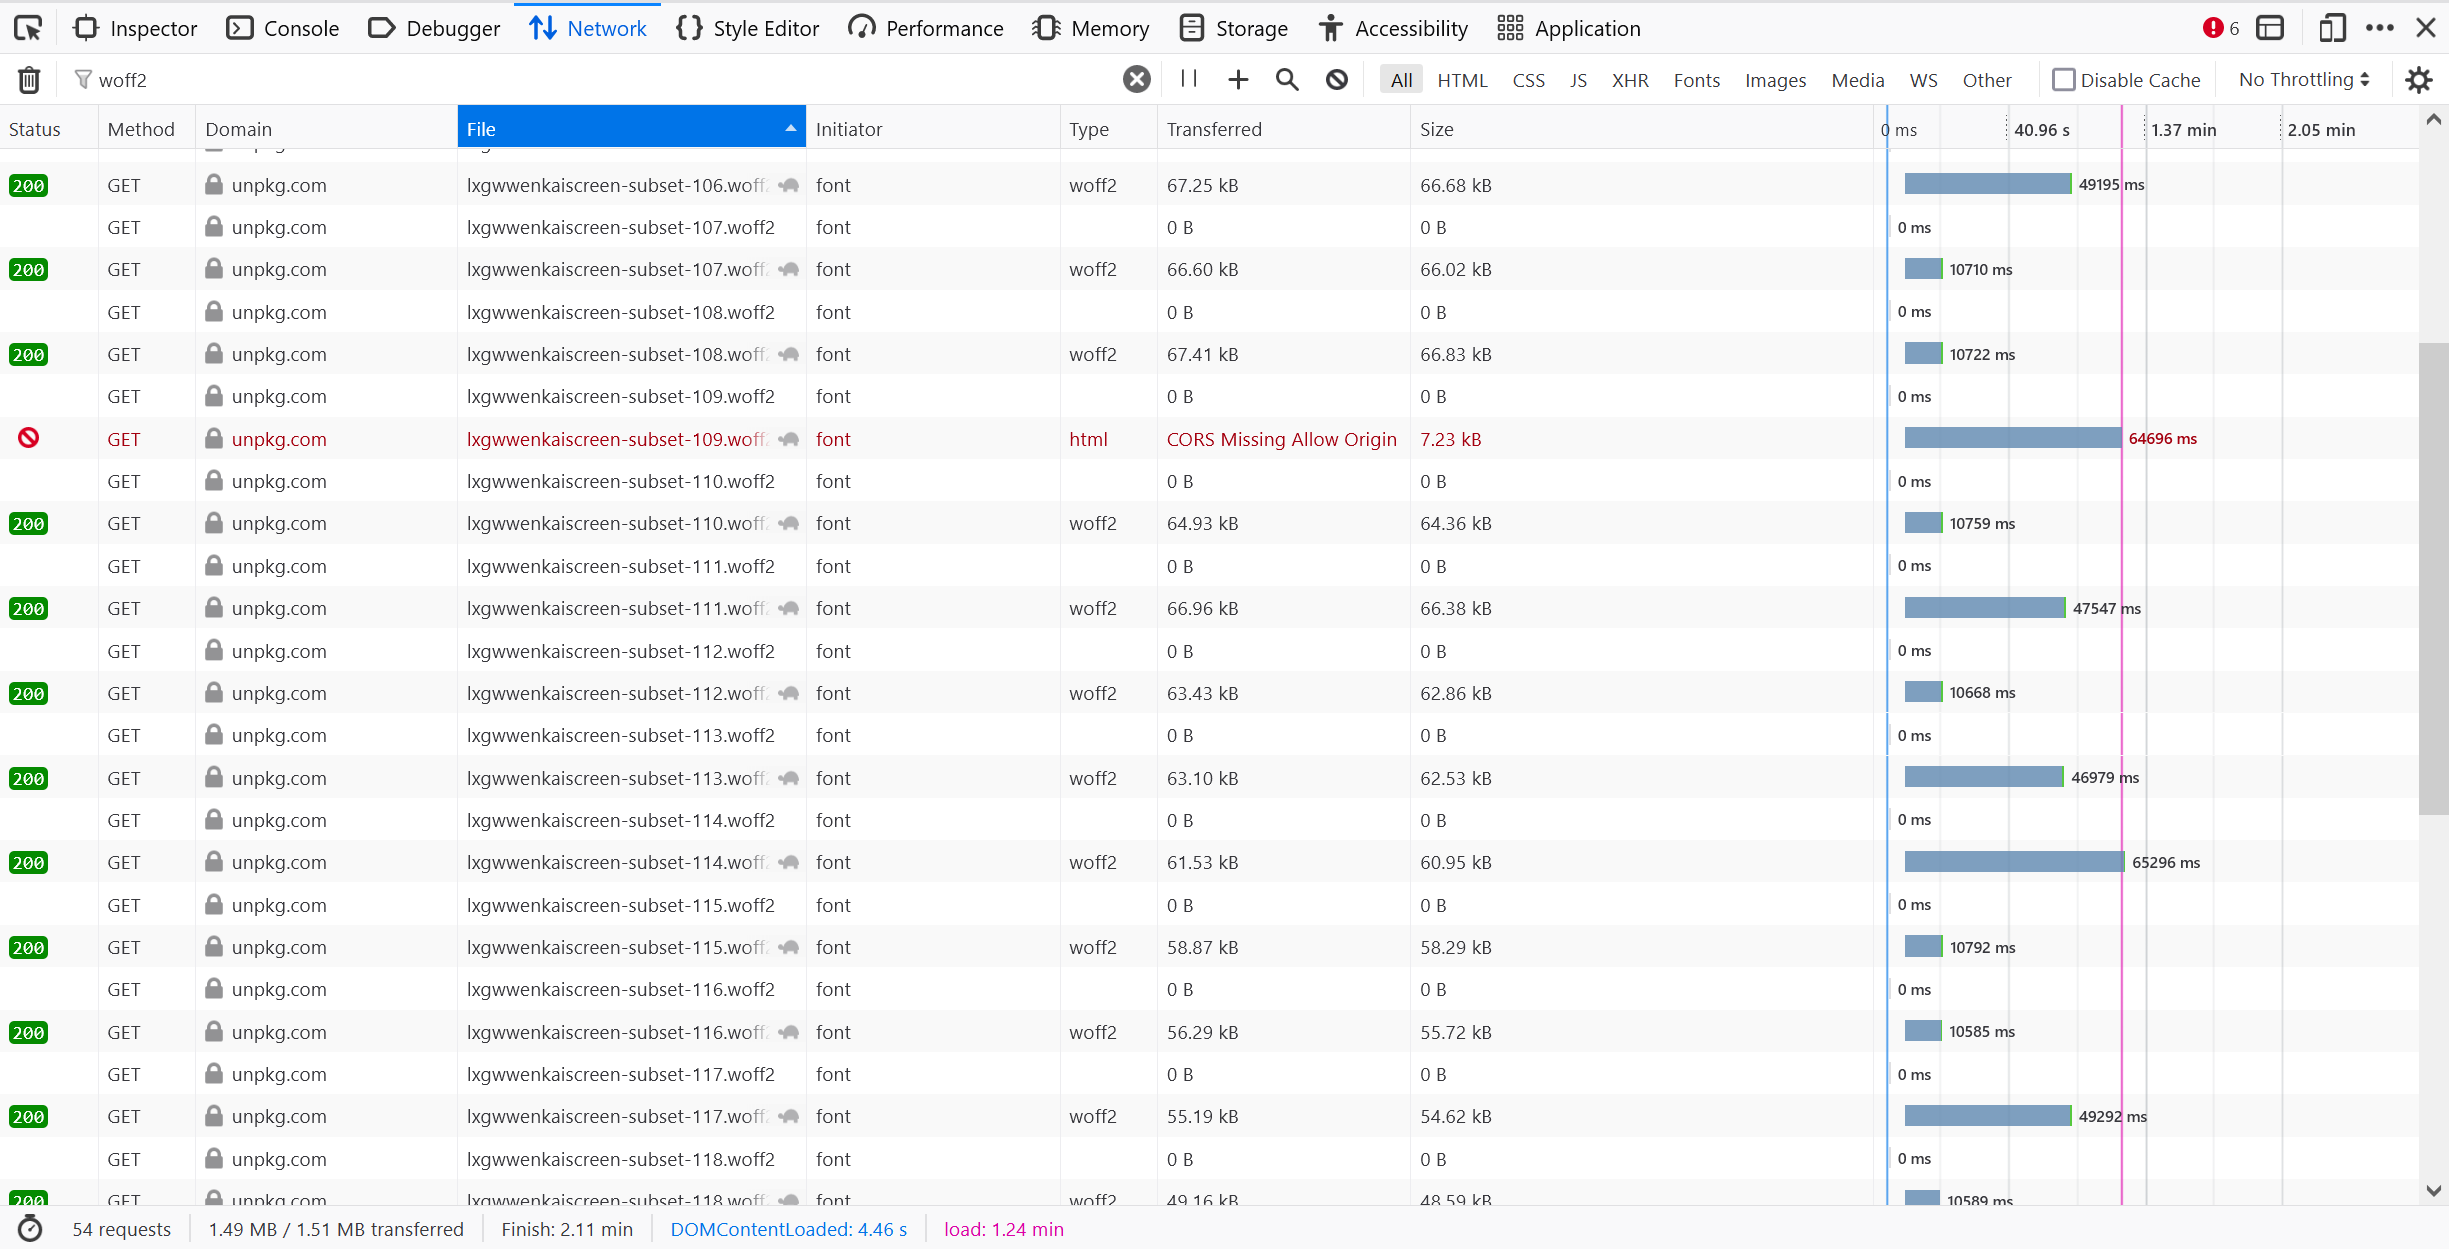The height and width of the screenshot is (1249, 2449).
Task: Sort by the Status column
Action: tap(49, 129)
